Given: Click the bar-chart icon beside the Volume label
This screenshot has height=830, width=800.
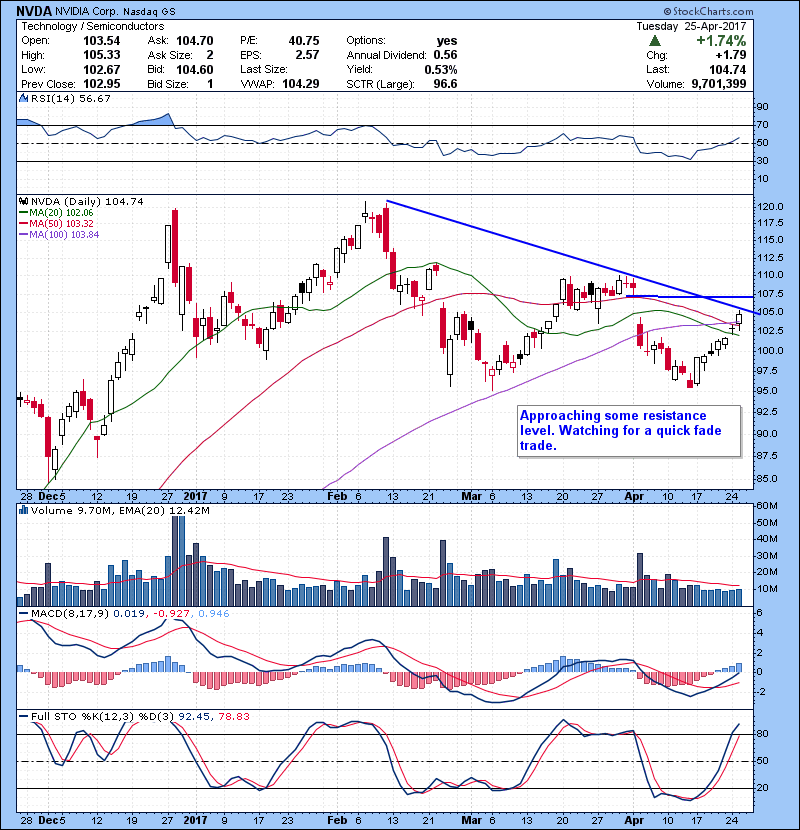Looking at the screenshot, I should pyautogui.click(x=23, y=511).
